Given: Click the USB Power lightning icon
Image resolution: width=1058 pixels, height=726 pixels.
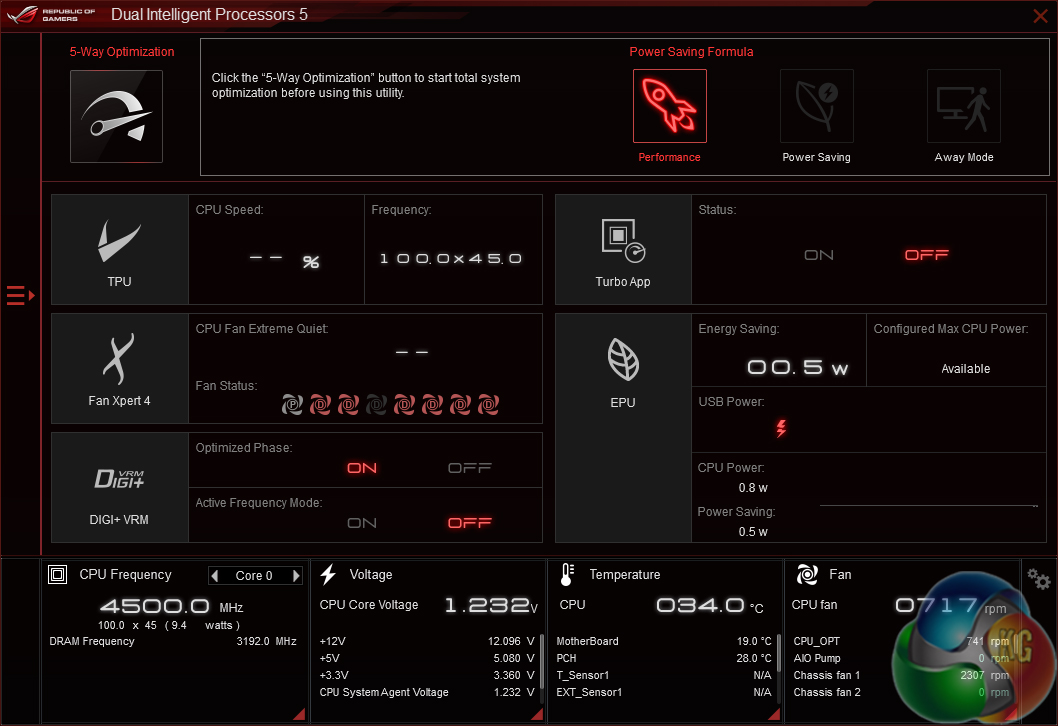Looking at the screenshot, I should tap(782, 429).
